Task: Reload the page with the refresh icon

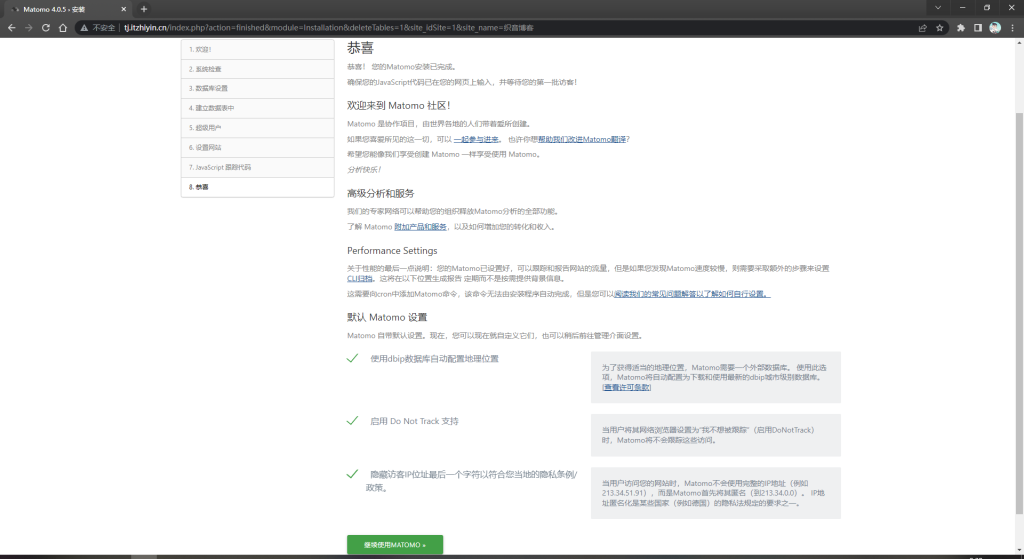Action: (46, 27)
